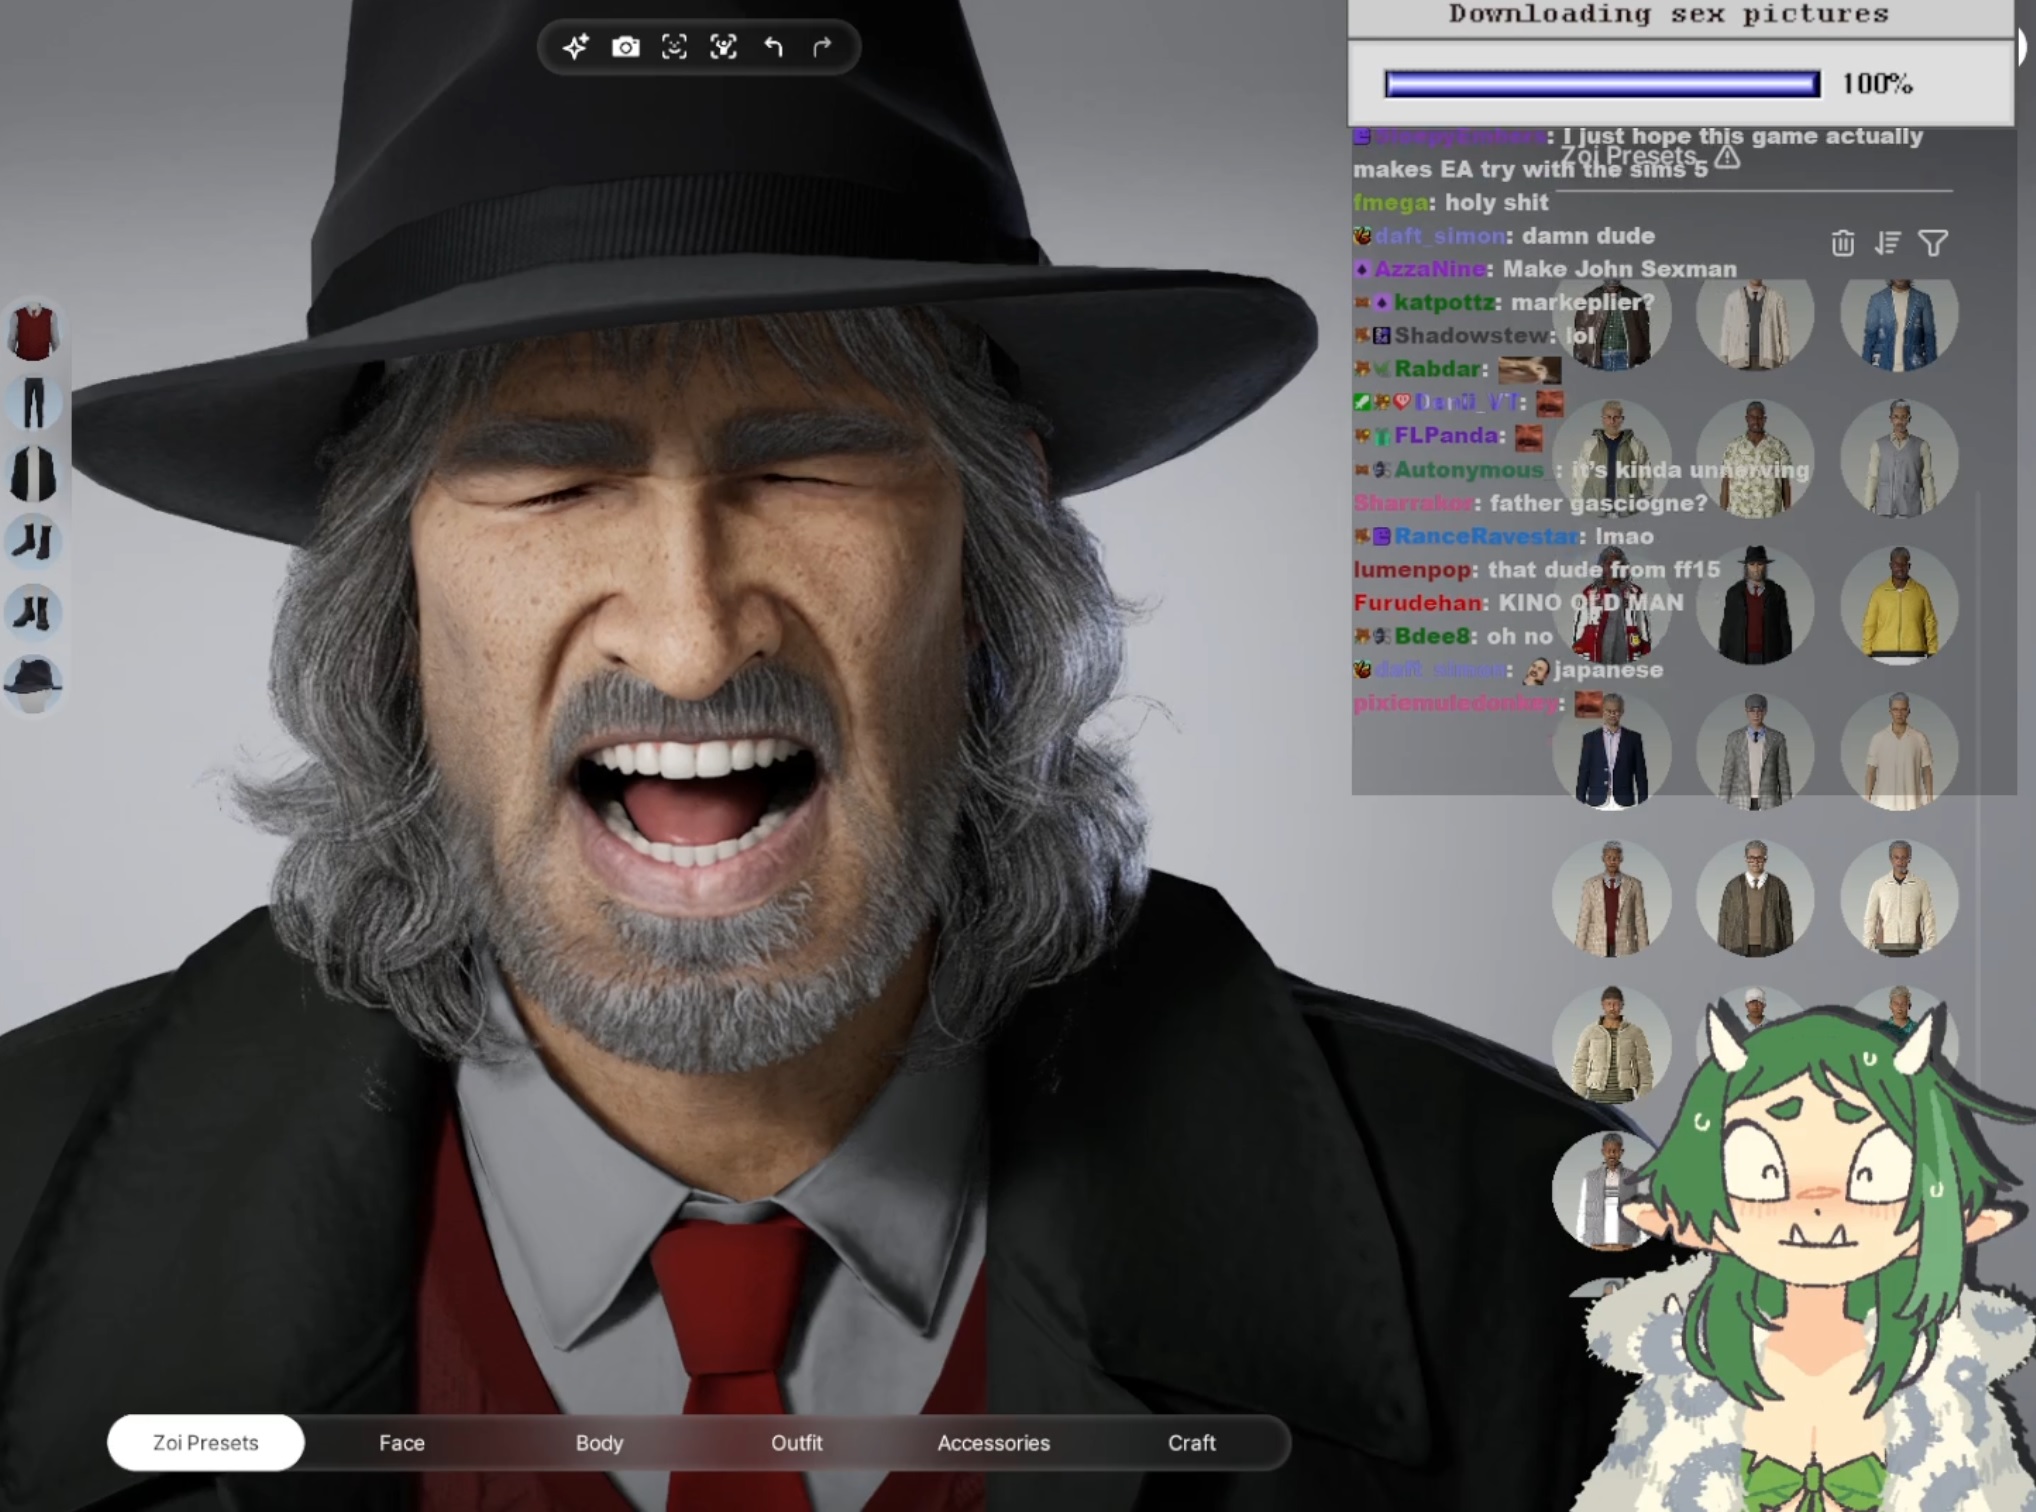Open the camera photo mode icon
Screen dimensions: 2036x1512
pos(625,47)
